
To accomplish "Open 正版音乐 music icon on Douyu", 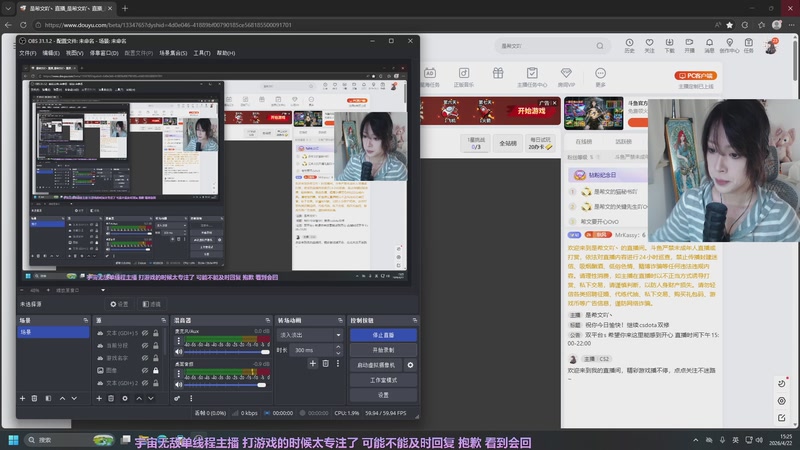I will click(x=464, y=77).
